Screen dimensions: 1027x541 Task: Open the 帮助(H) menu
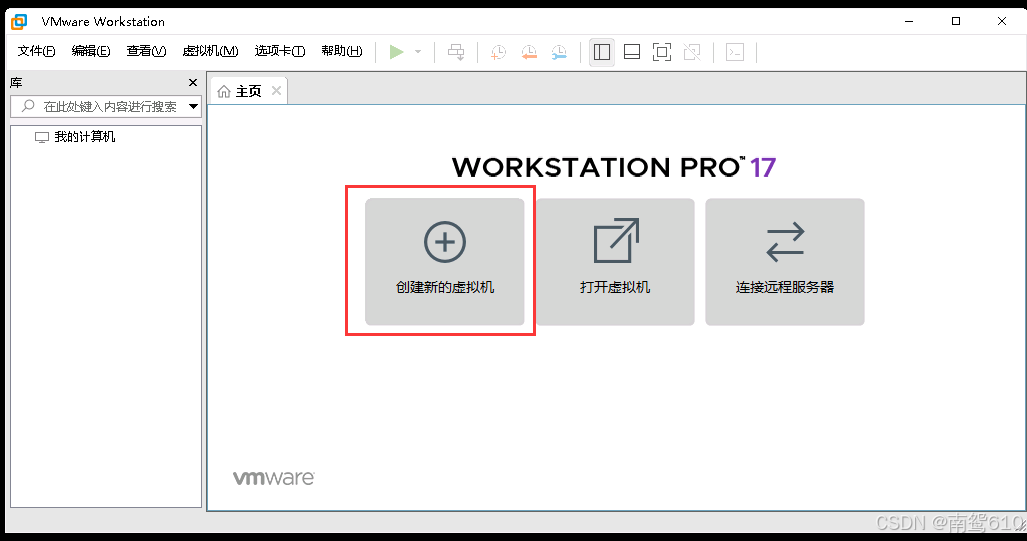click(x=342, y=51)
